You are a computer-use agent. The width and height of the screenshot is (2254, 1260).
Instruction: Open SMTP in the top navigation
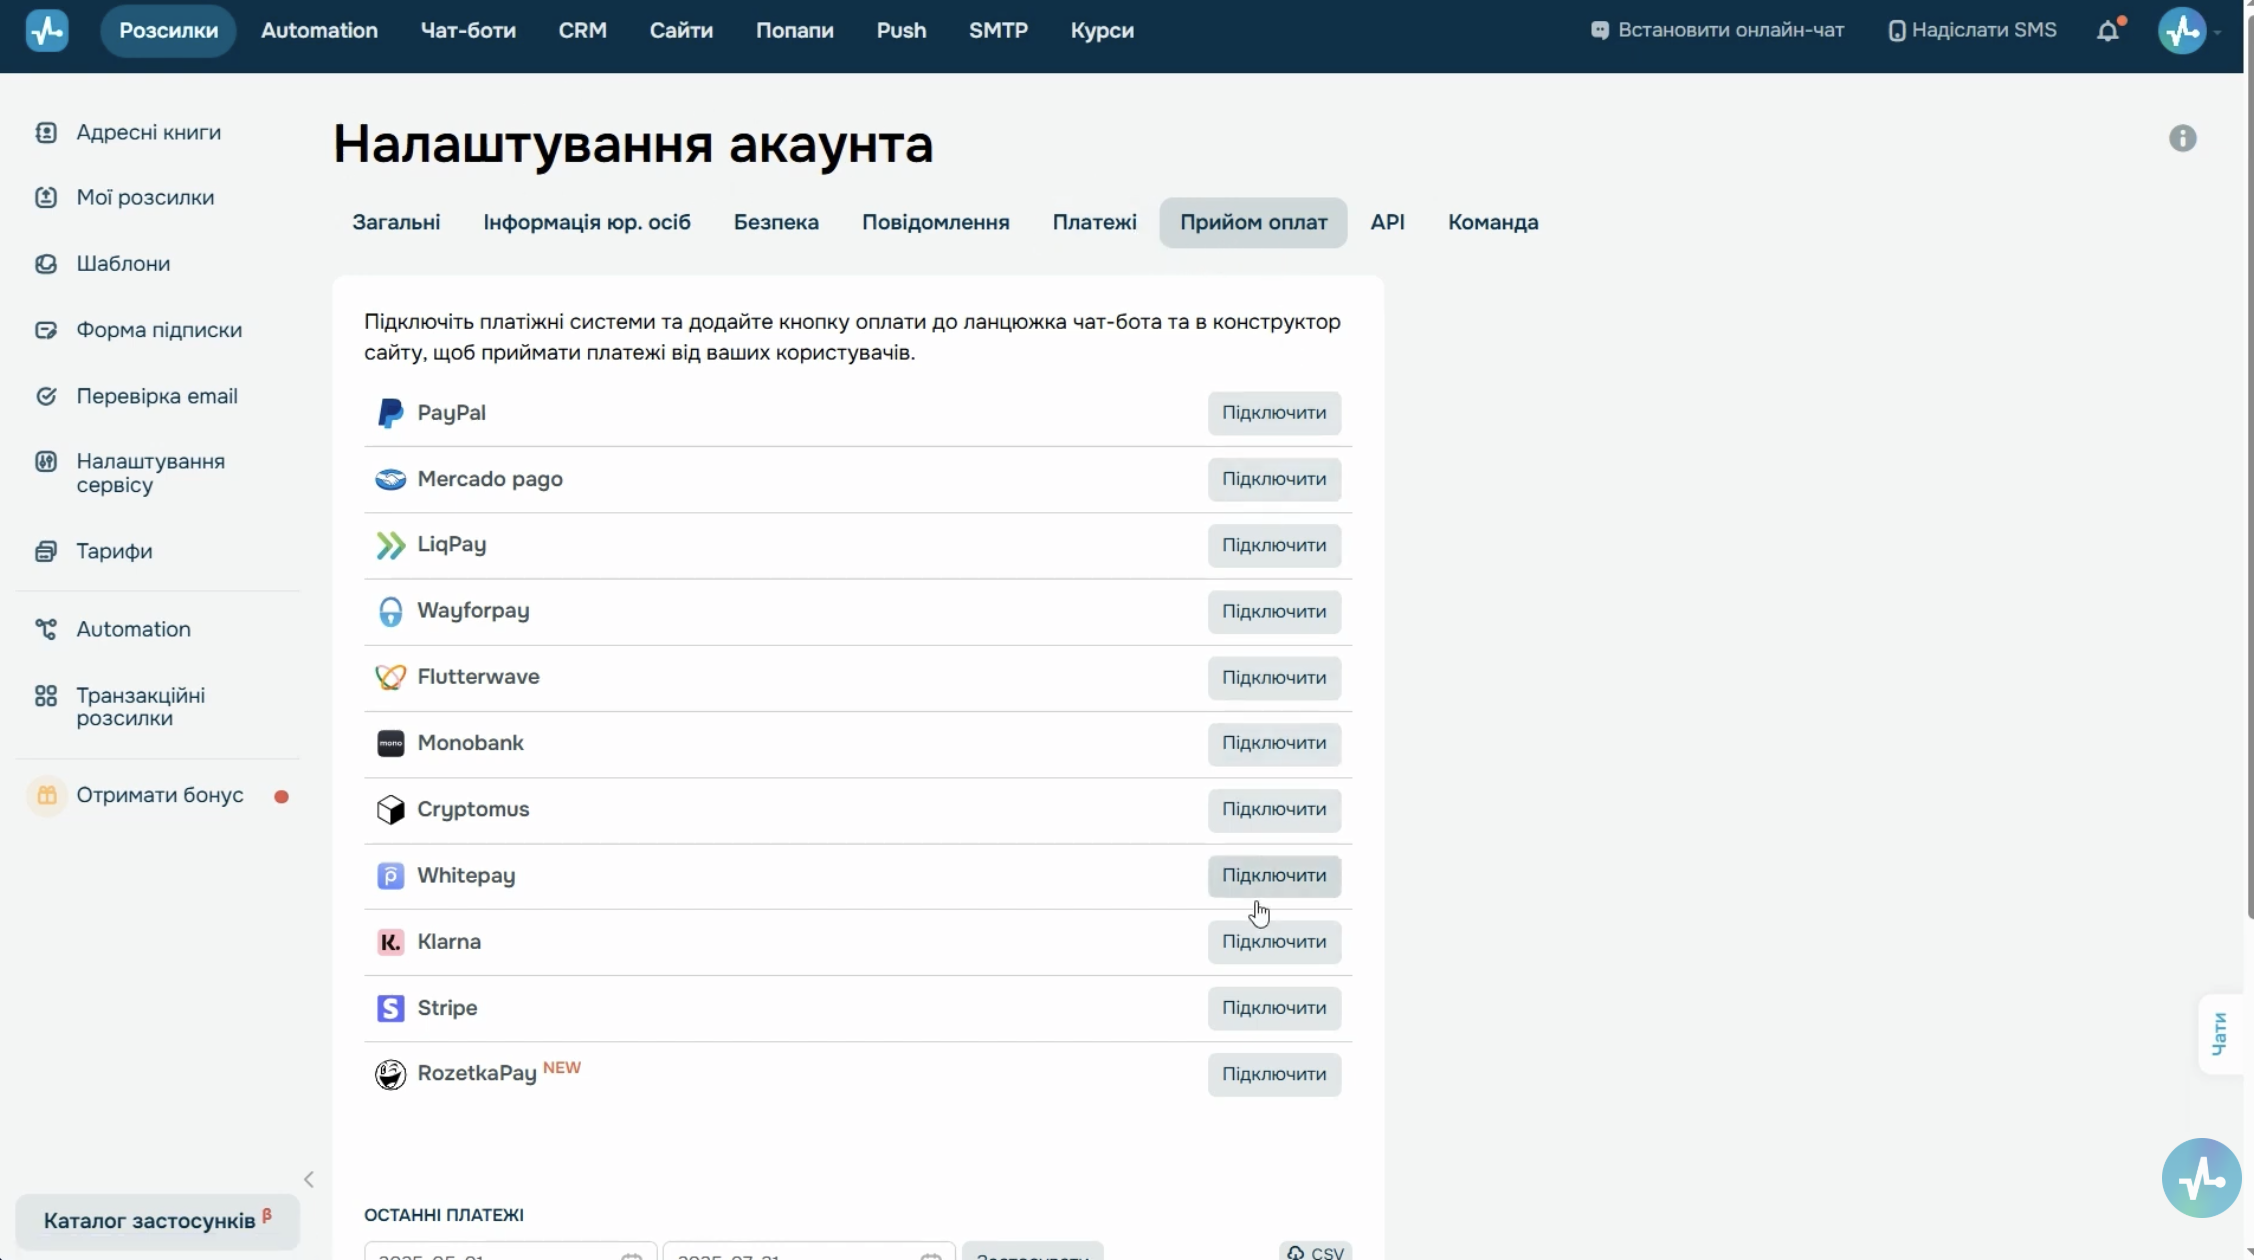click(x=998, y=31)
